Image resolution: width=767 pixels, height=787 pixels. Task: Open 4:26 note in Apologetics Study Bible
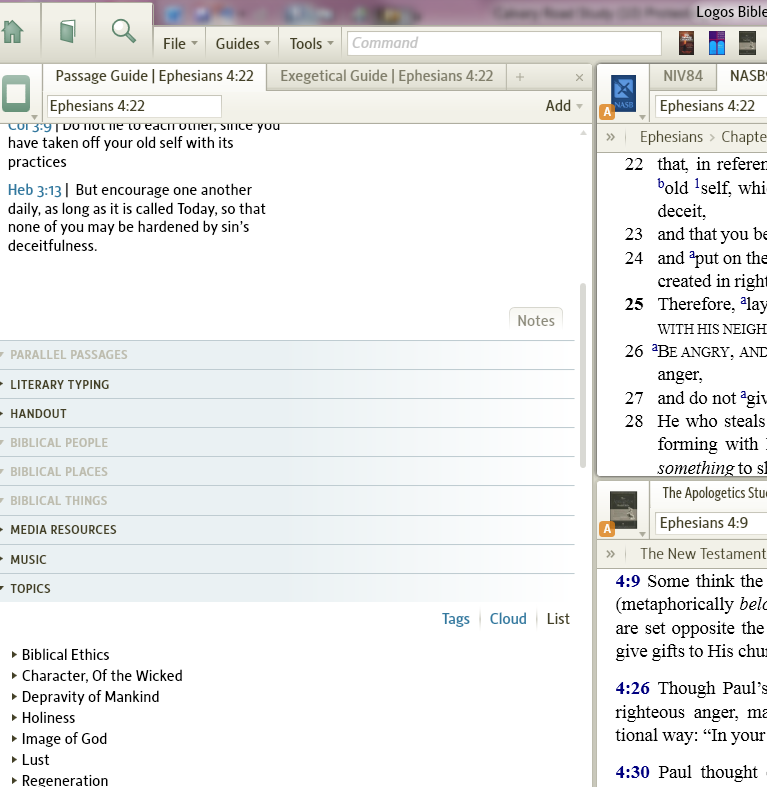632,688
